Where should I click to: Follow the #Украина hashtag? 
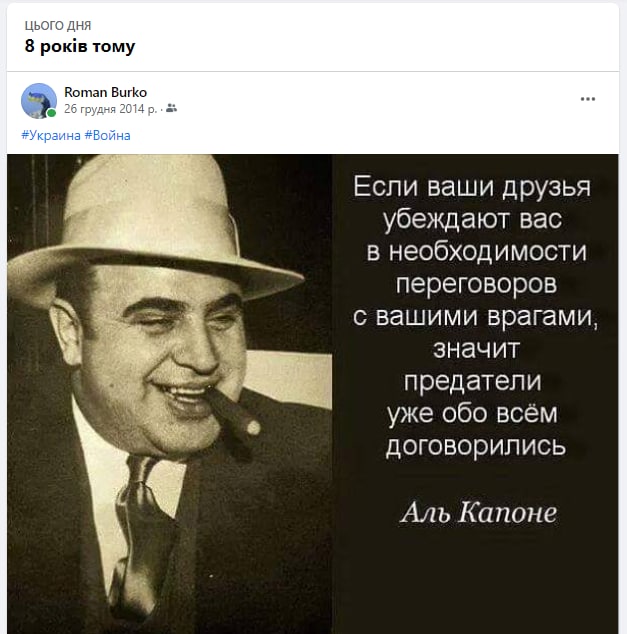51,135
